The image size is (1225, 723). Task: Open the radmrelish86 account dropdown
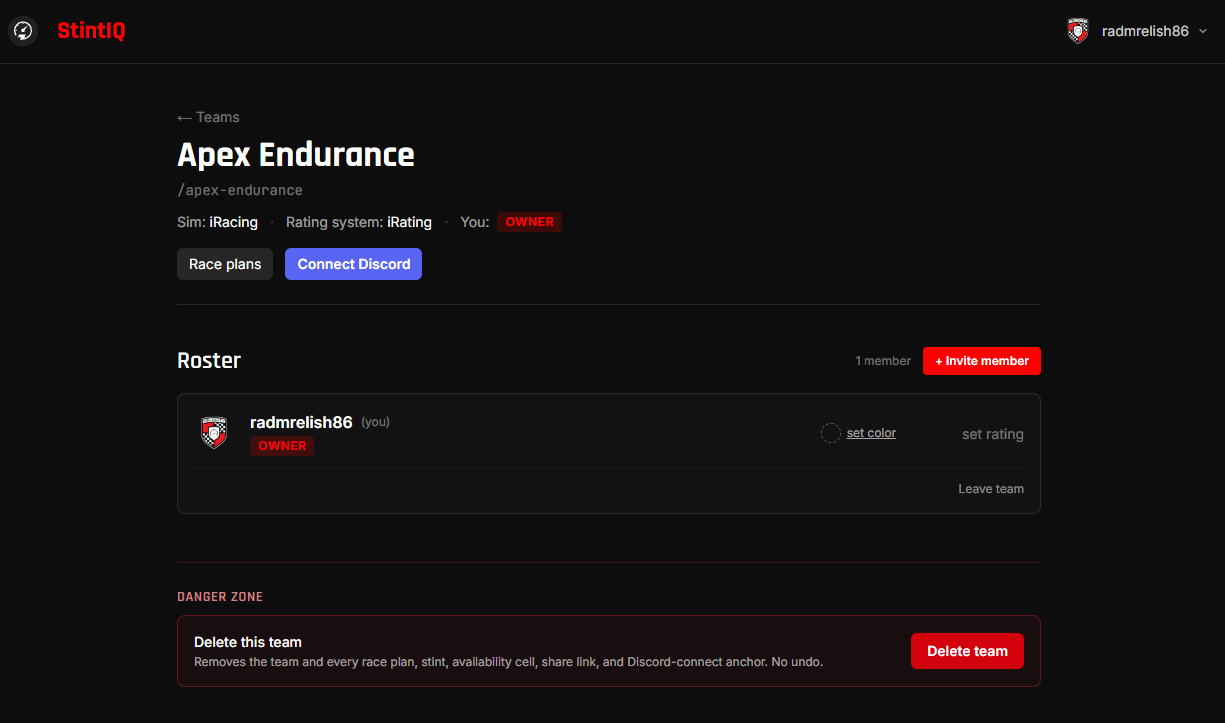(1138, 31)
